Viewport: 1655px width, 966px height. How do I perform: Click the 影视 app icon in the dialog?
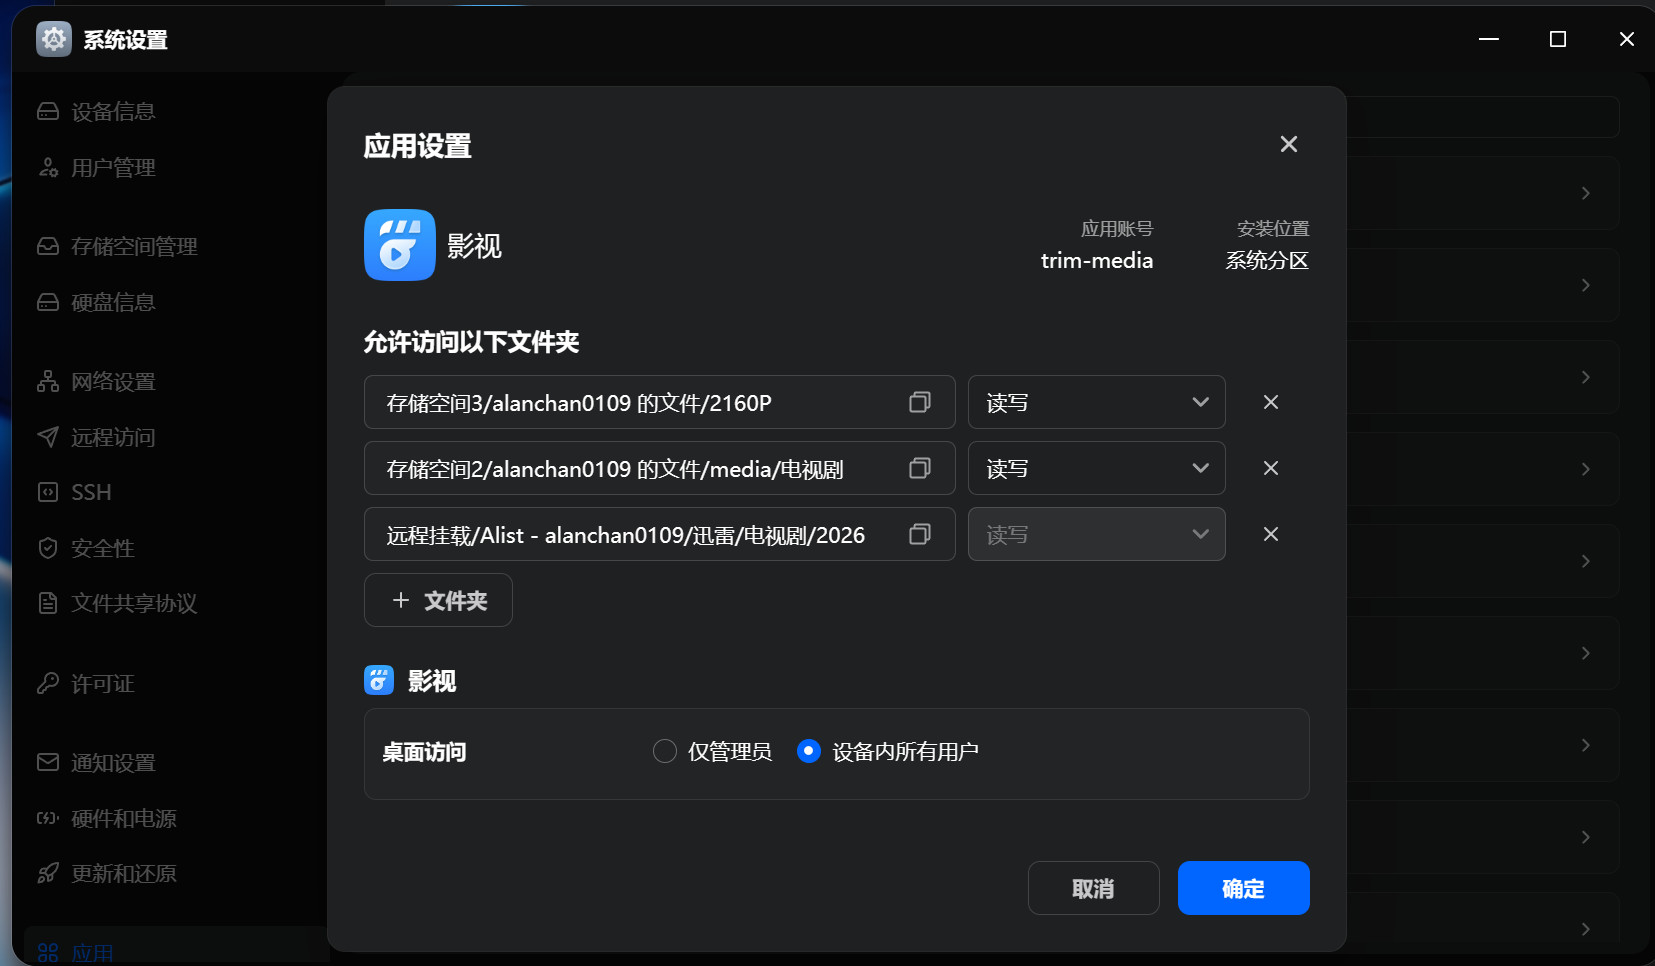399,245
